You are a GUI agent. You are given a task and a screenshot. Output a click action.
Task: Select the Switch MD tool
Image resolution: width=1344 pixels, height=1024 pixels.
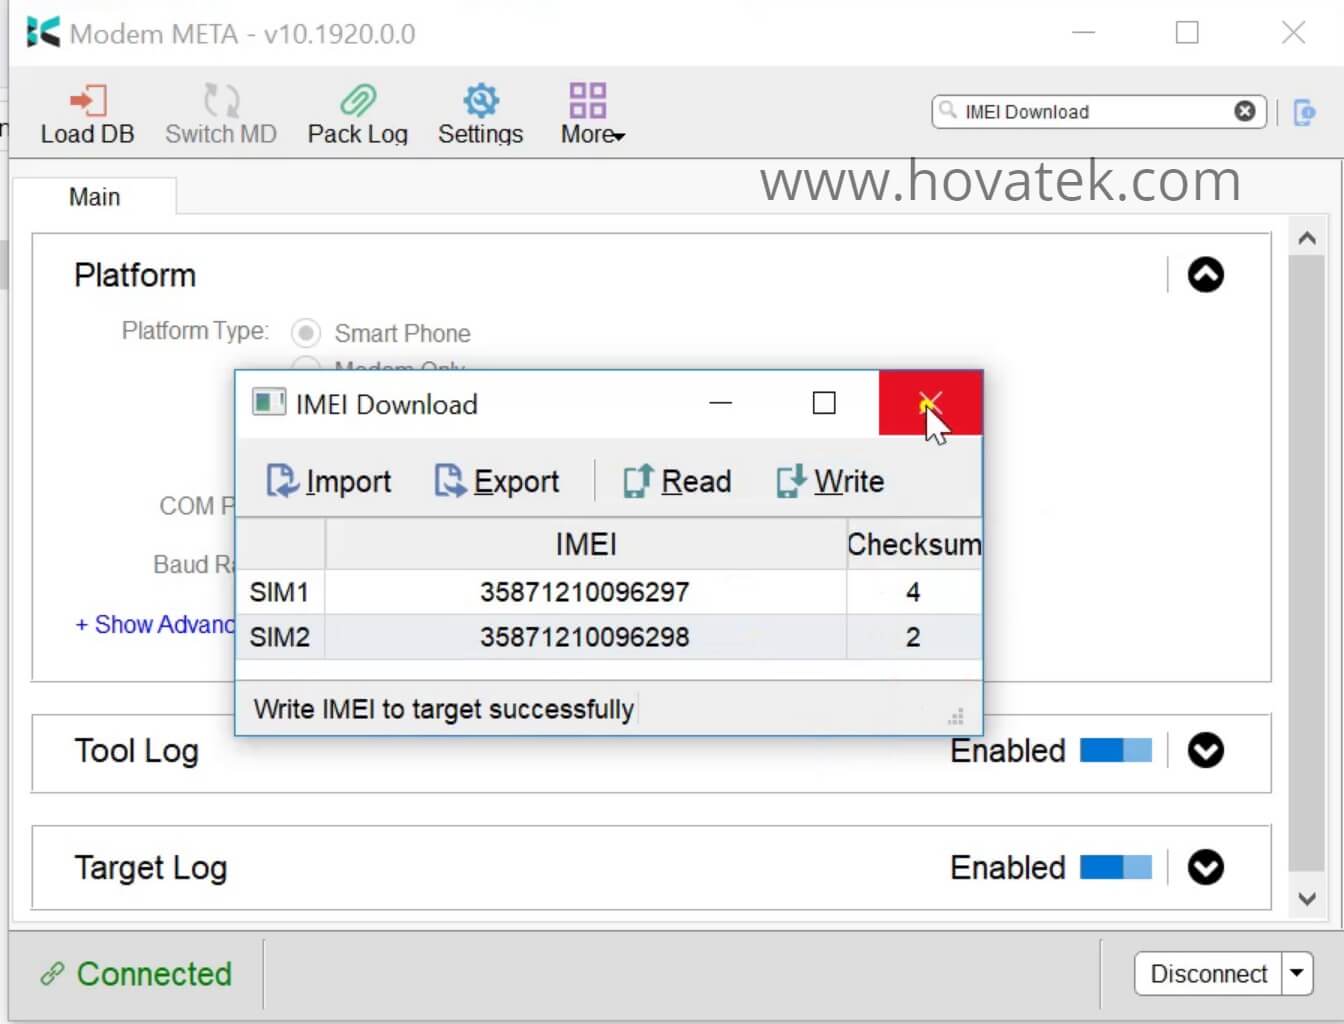pos(219,112)
